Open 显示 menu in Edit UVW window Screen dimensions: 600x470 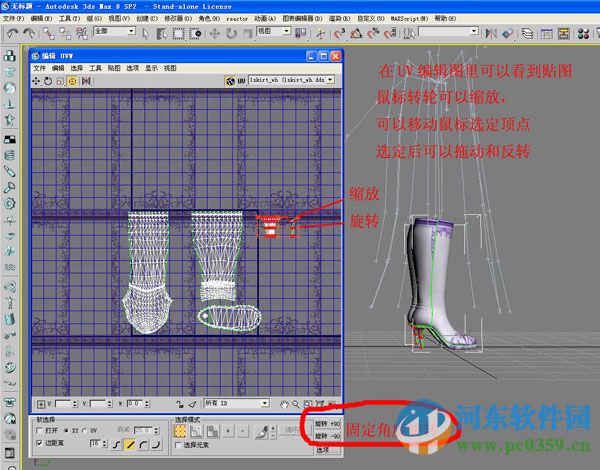(151, 68)
